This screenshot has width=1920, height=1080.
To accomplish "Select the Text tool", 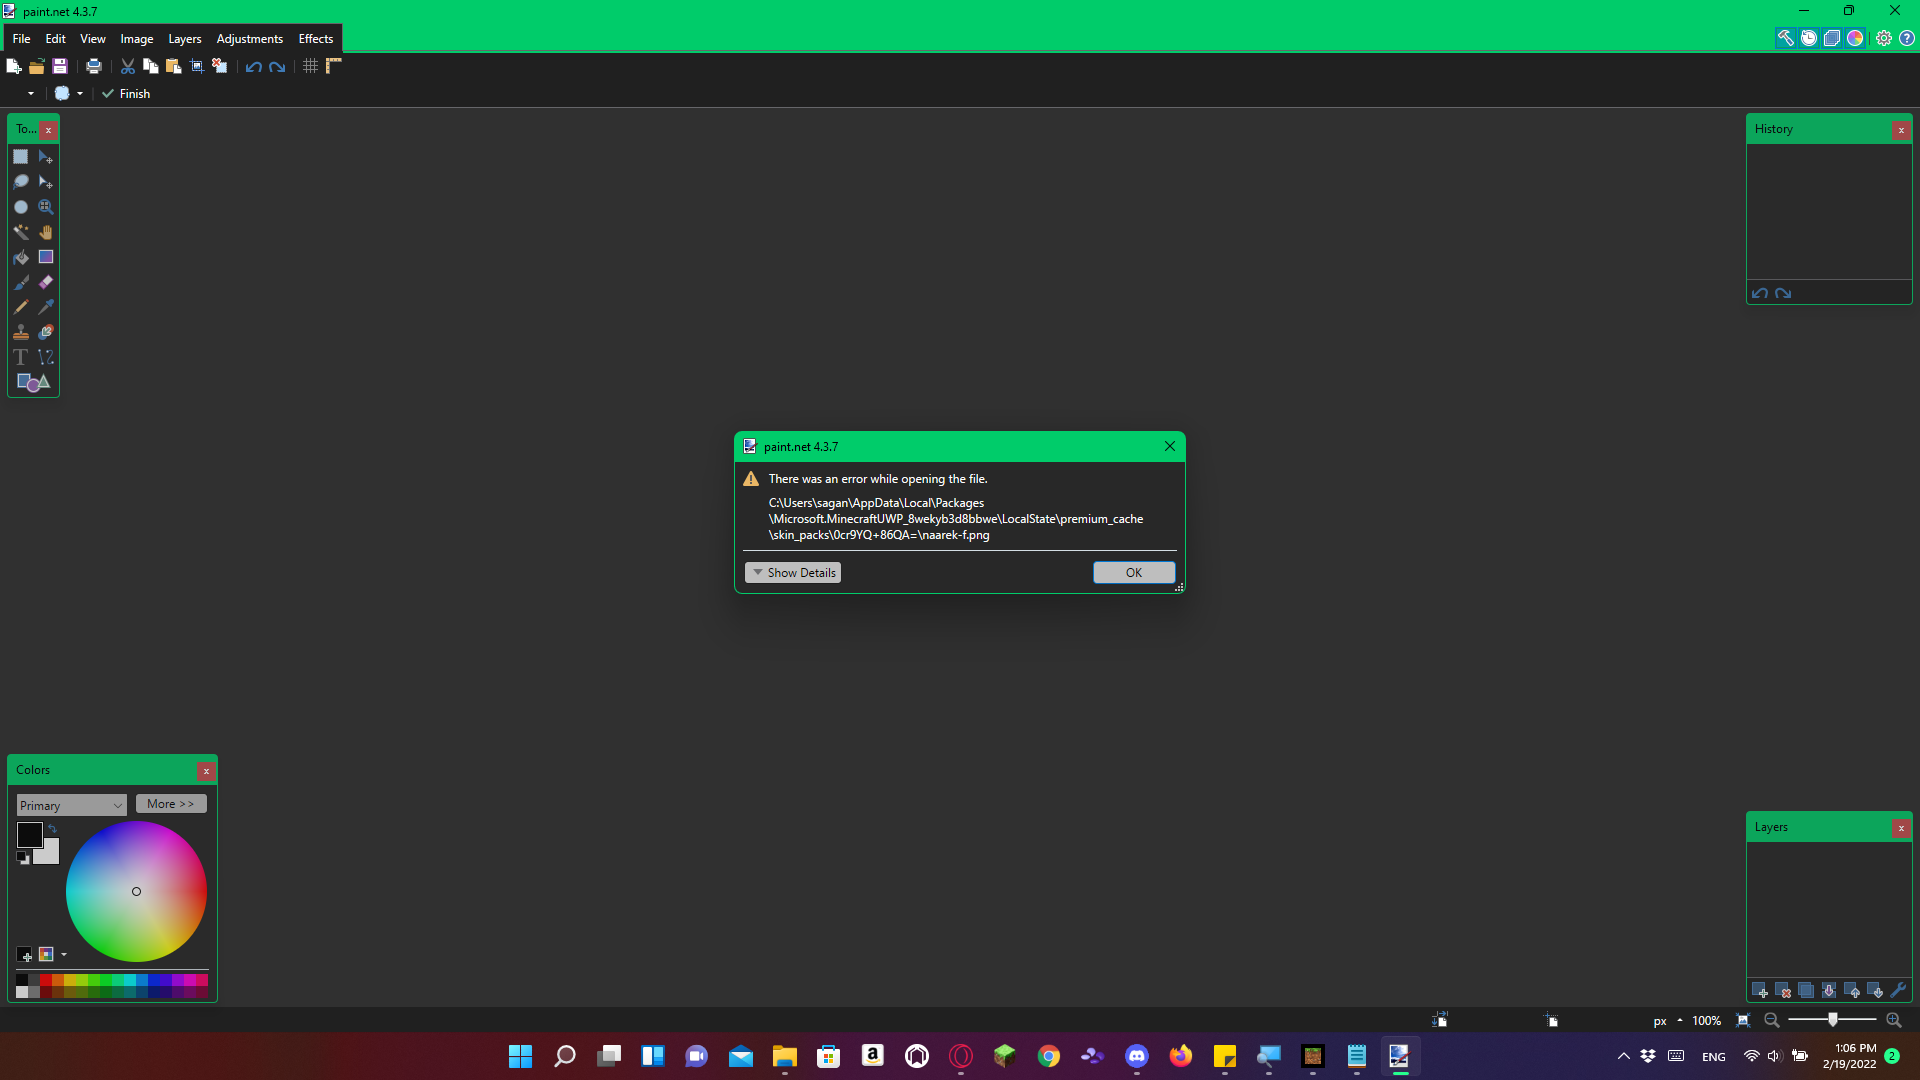I will [x=21, y=357].
